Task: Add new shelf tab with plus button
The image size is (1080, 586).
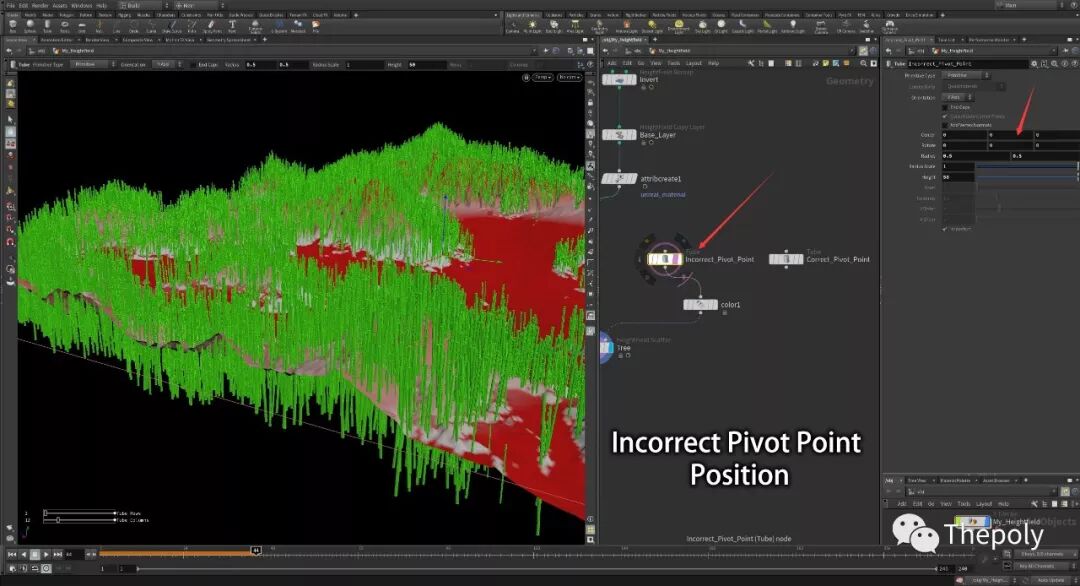Action: pyautogui.click(x=356, y=14)
